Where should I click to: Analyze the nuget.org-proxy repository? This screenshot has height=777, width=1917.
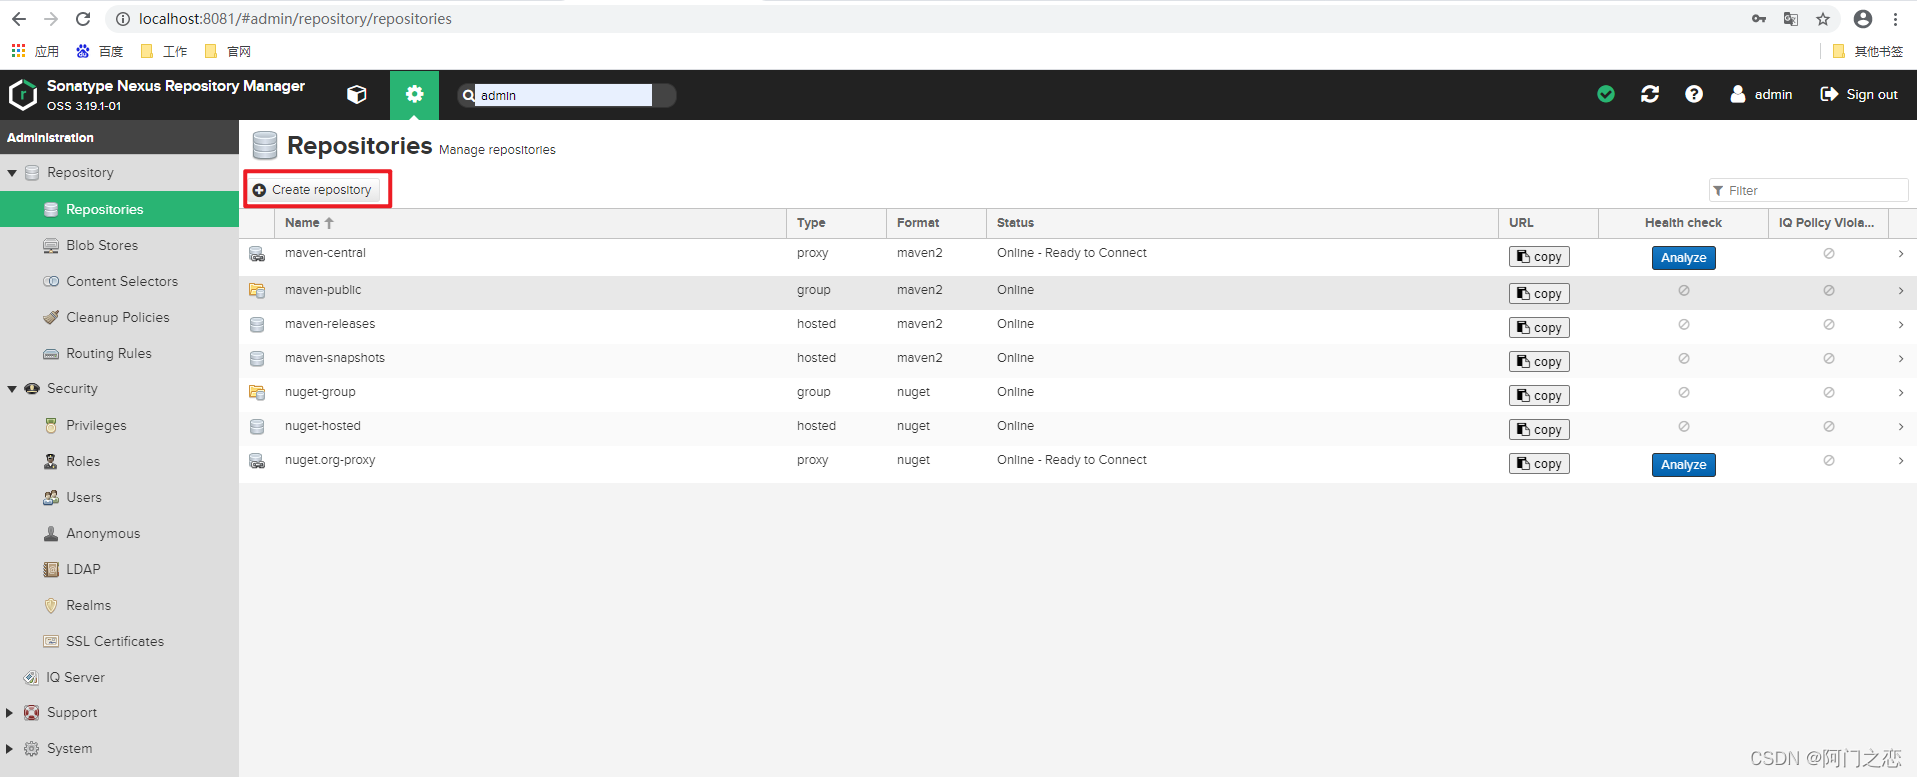coord(1684,465)
